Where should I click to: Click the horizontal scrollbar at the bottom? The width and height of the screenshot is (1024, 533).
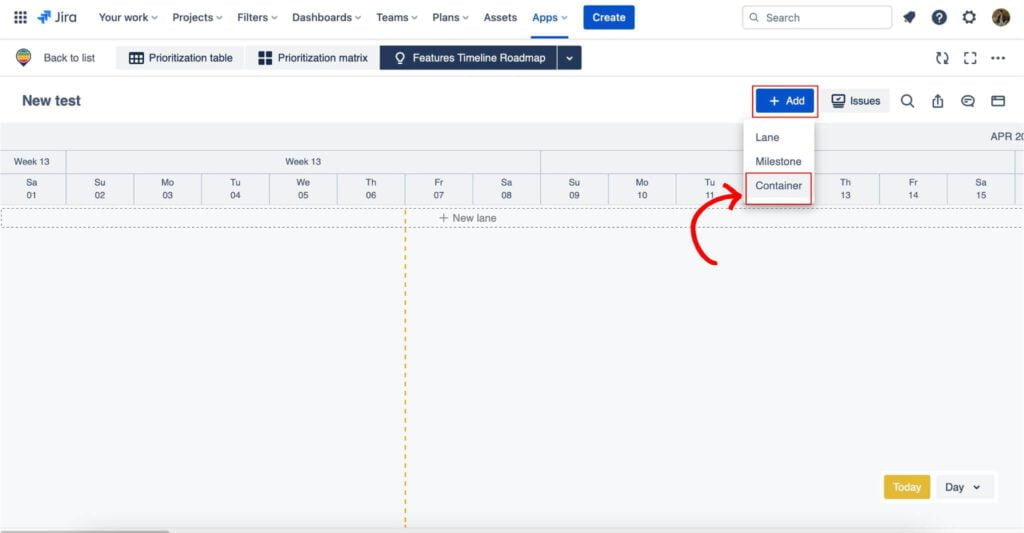[x=85, y=530]
